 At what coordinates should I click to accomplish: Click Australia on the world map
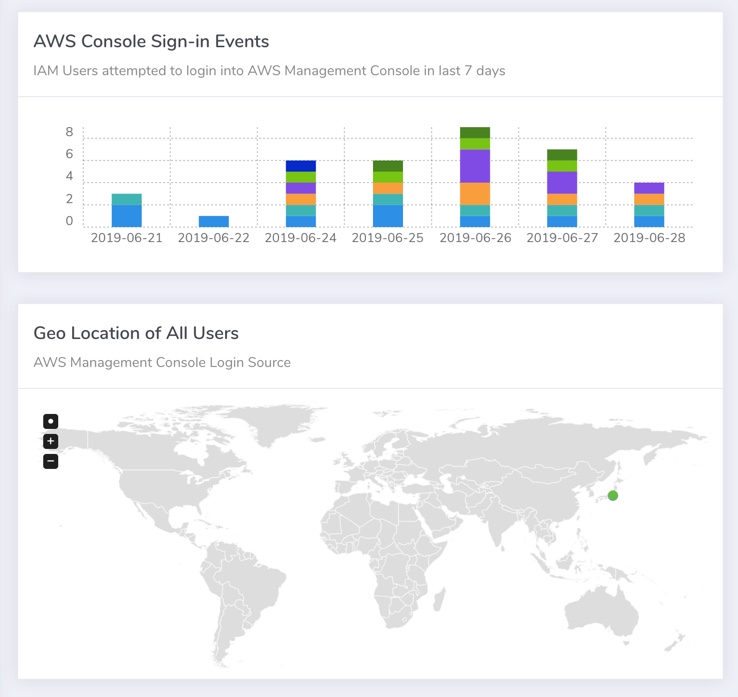(x=600, y=612)
